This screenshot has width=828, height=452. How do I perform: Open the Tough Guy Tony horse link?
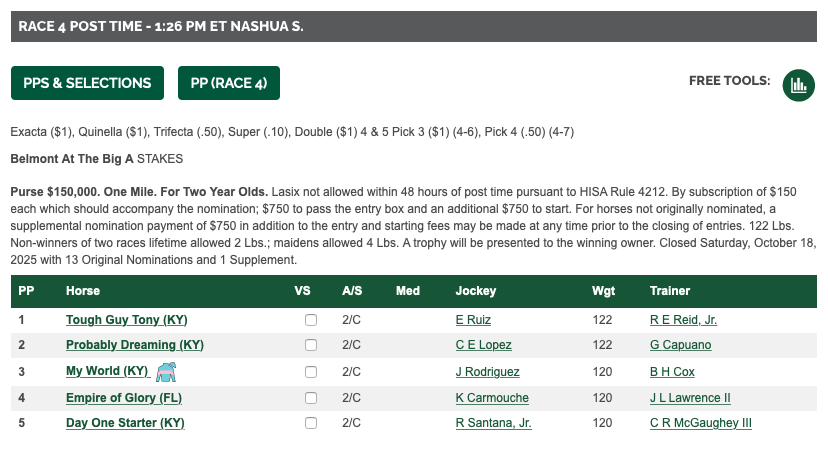127,320
